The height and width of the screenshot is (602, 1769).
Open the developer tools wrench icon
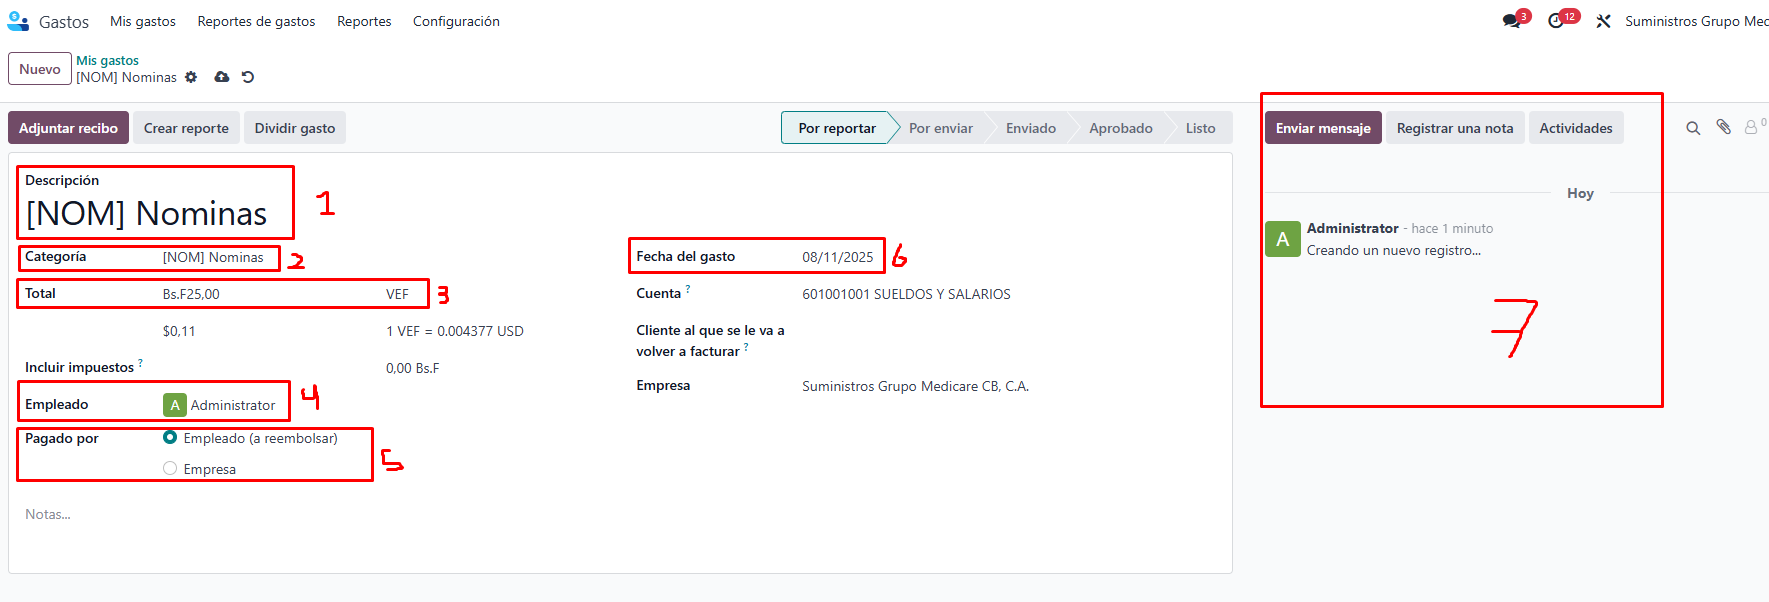tap(1603, 21)
